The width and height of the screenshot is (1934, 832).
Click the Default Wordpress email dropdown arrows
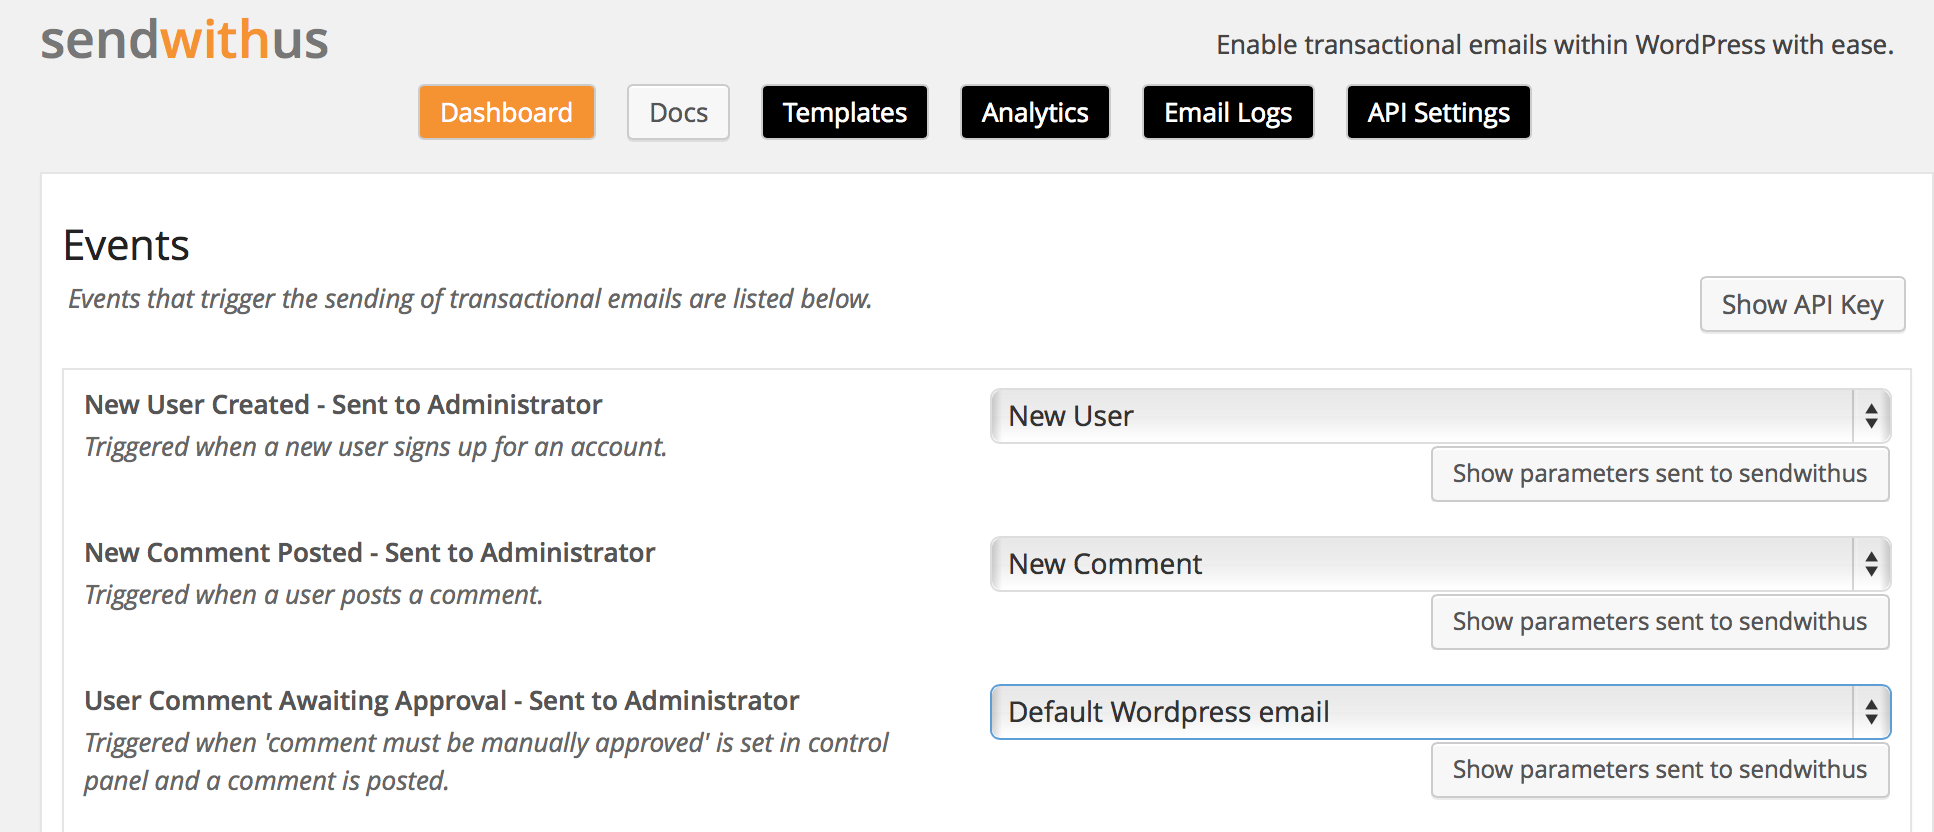tap(1871, 712)
